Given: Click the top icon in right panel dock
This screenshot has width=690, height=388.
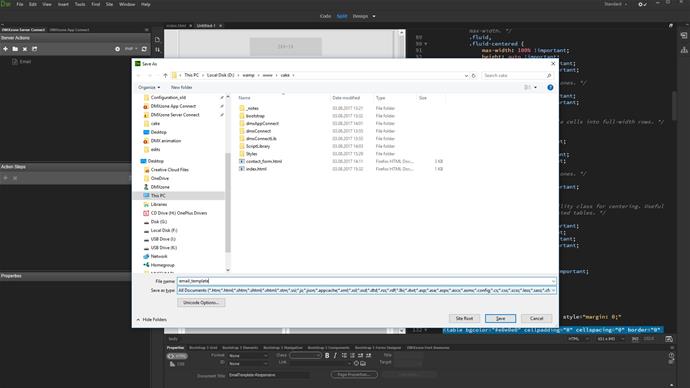Looking at the screenshot, I should point(684,35).
